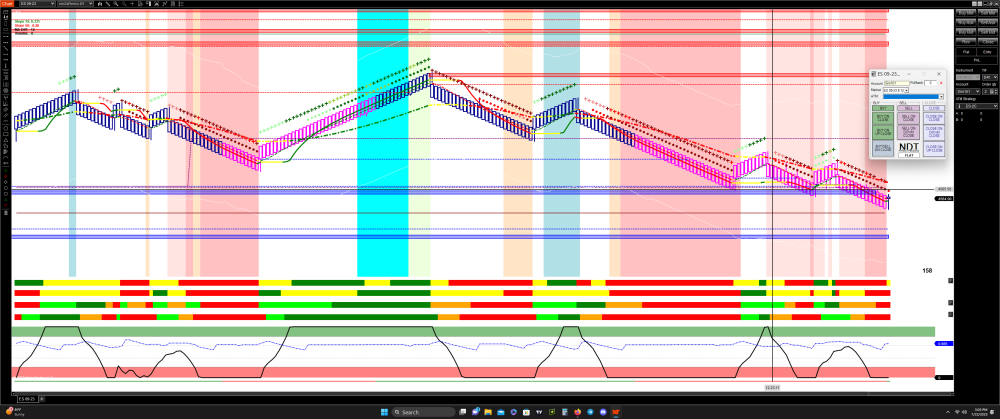Open the TIF dropdown in Chart Trader

(x=990, y=77)
